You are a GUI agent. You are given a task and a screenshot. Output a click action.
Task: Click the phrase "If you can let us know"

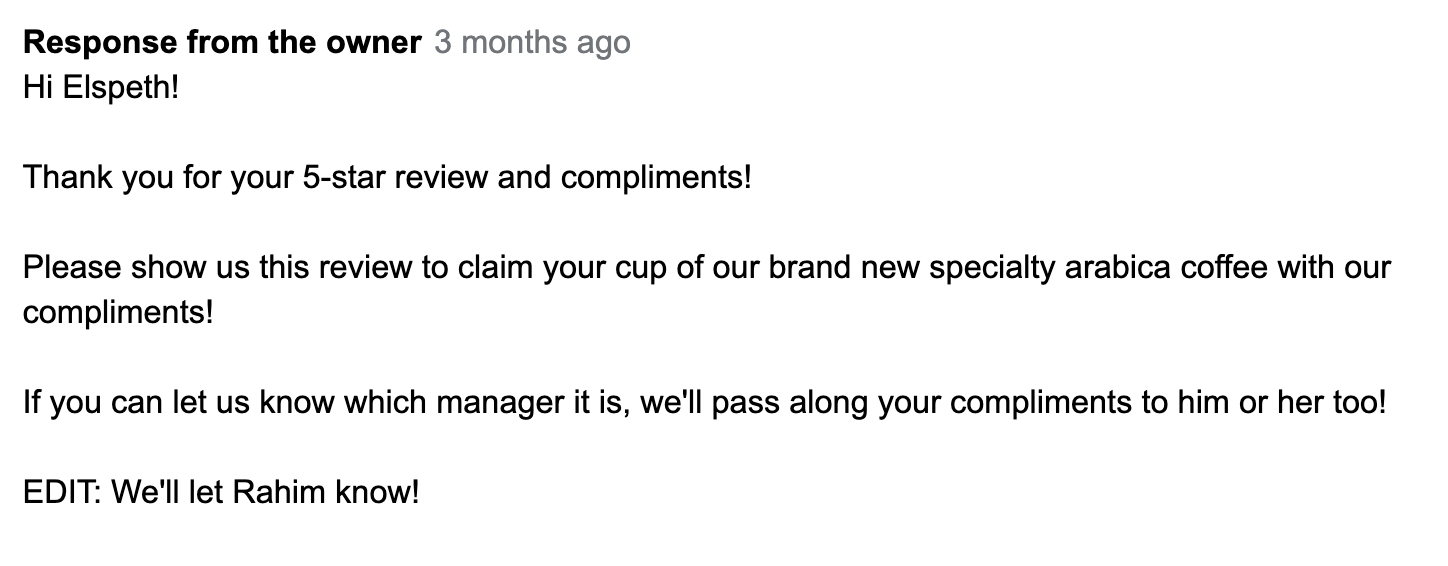coord(177,403)
